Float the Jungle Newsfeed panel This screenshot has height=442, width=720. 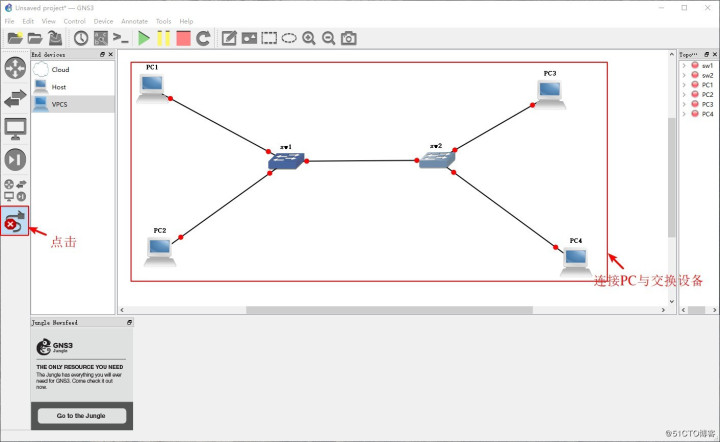click(x=129, y=323)
